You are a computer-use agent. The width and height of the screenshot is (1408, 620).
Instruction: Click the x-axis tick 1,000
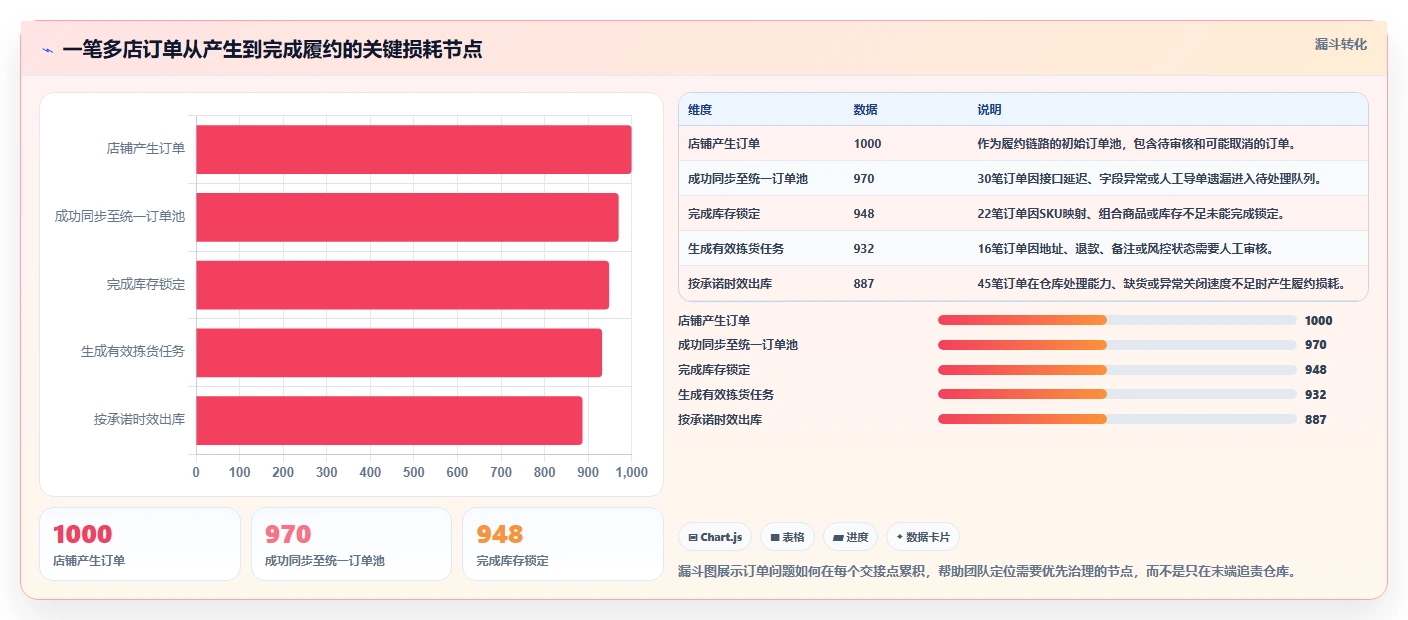(x=631, y=473)
